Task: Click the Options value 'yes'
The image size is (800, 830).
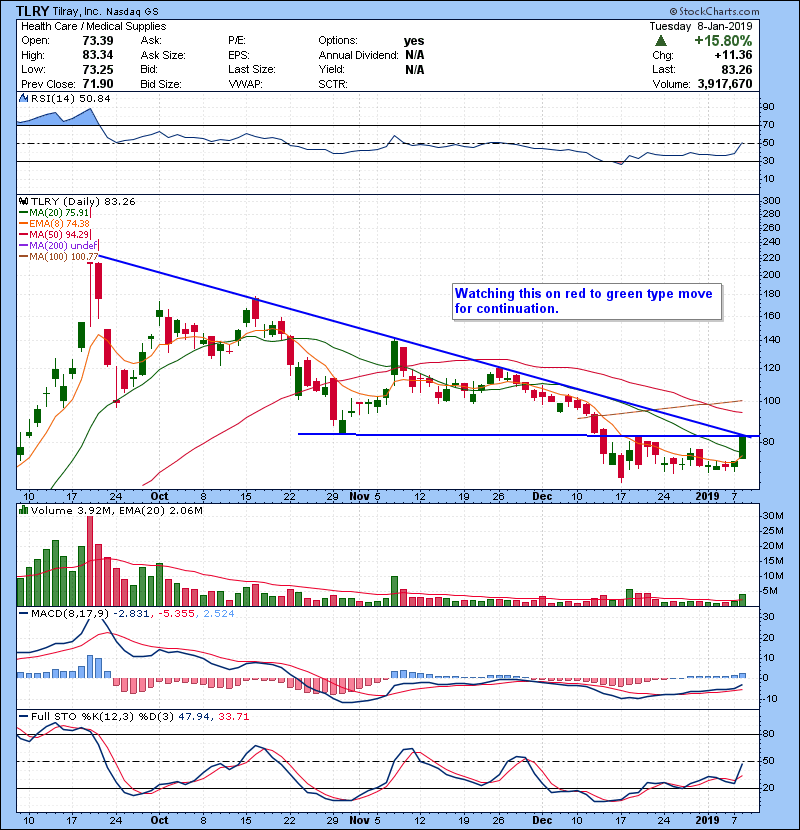Action: 414,41
